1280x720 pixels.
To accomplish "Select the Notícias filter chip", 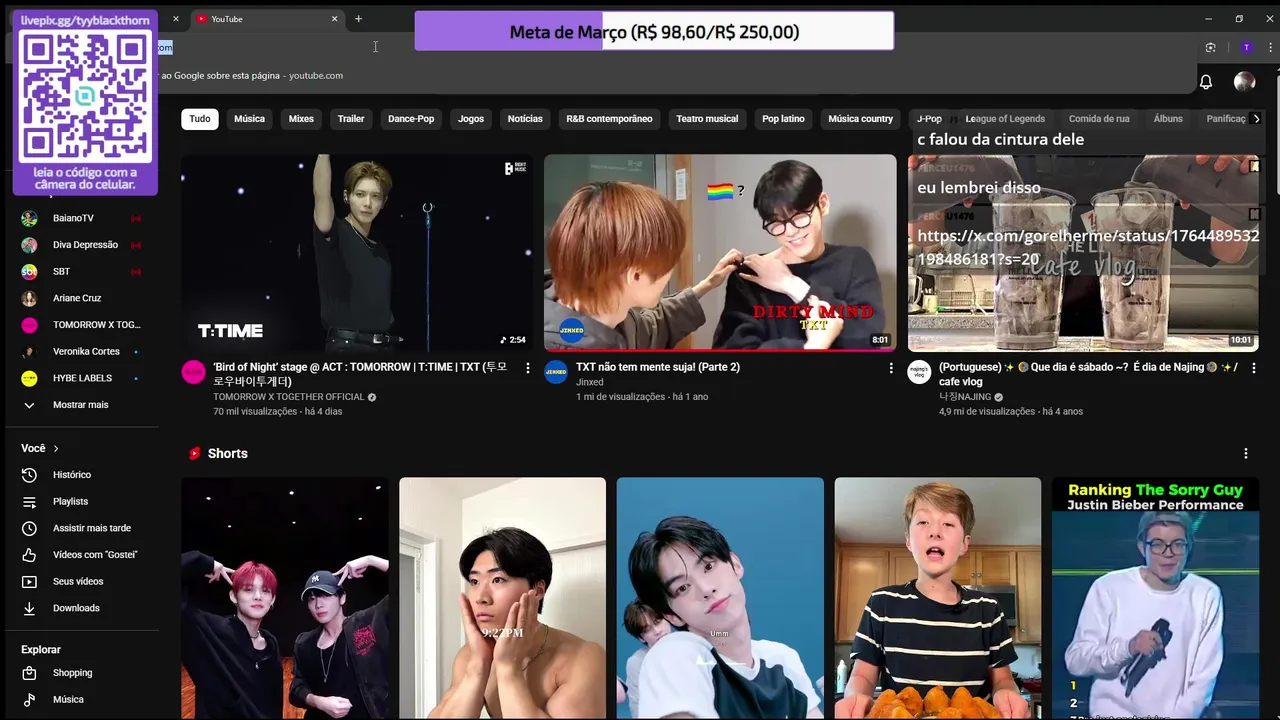I will click(525, 119).
